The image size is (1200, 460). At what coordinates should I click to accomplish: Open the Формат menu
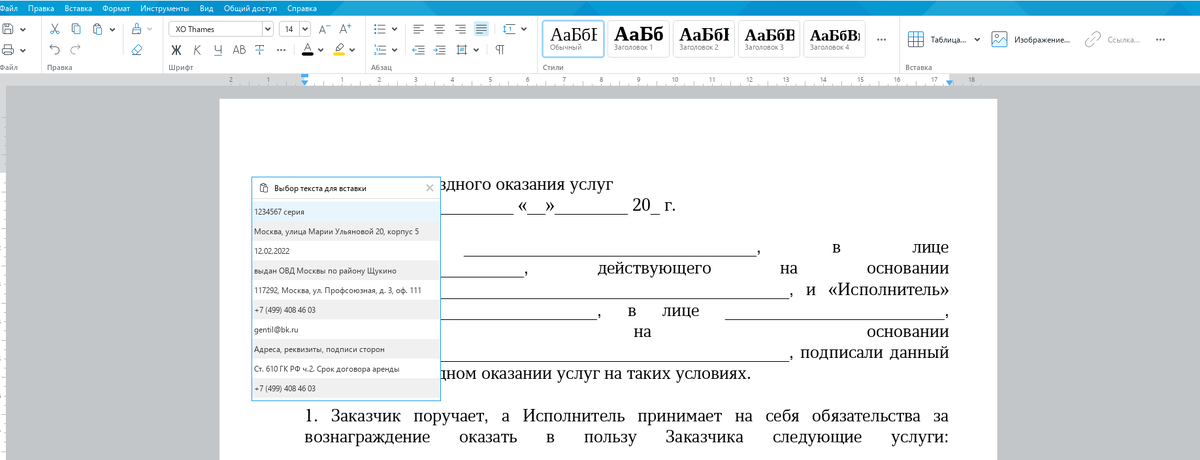(117, 7)
